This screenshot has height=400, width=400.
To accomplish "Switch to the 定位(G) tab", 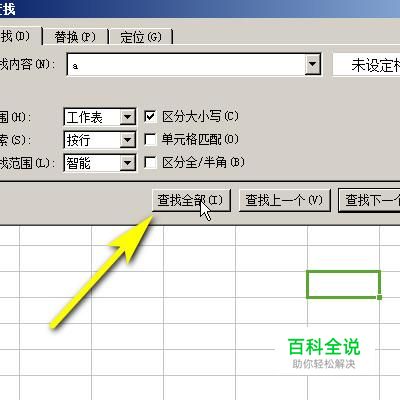I will click(141, 37).
